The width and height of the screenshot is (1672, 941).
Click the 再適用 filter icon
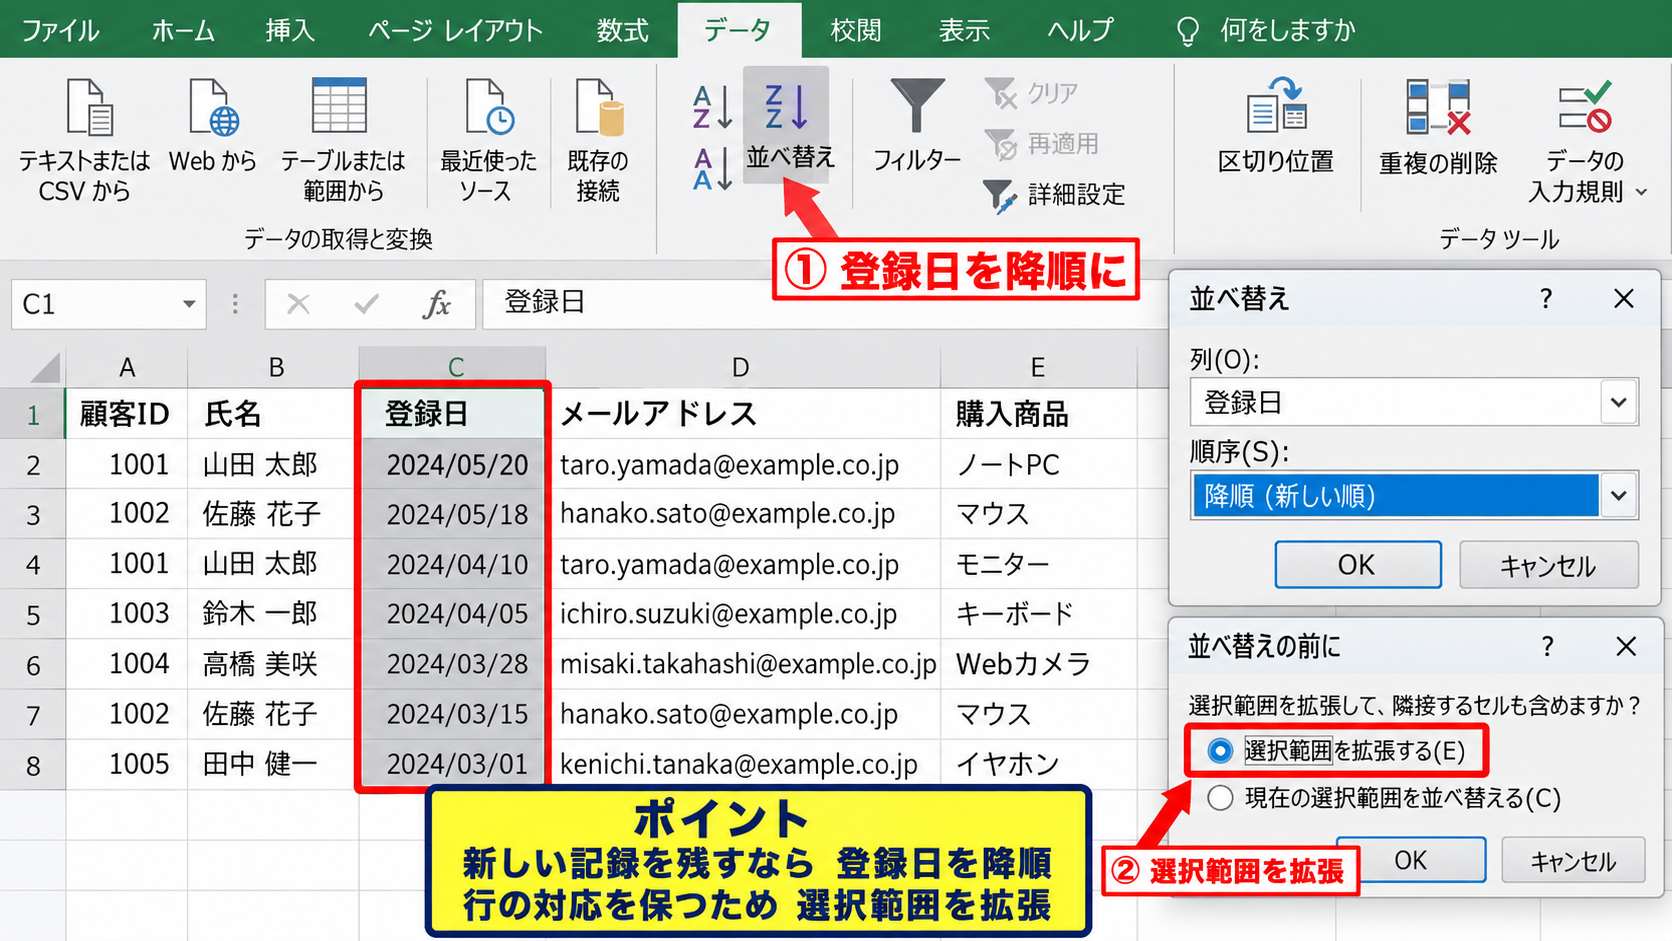[1000, 144]
